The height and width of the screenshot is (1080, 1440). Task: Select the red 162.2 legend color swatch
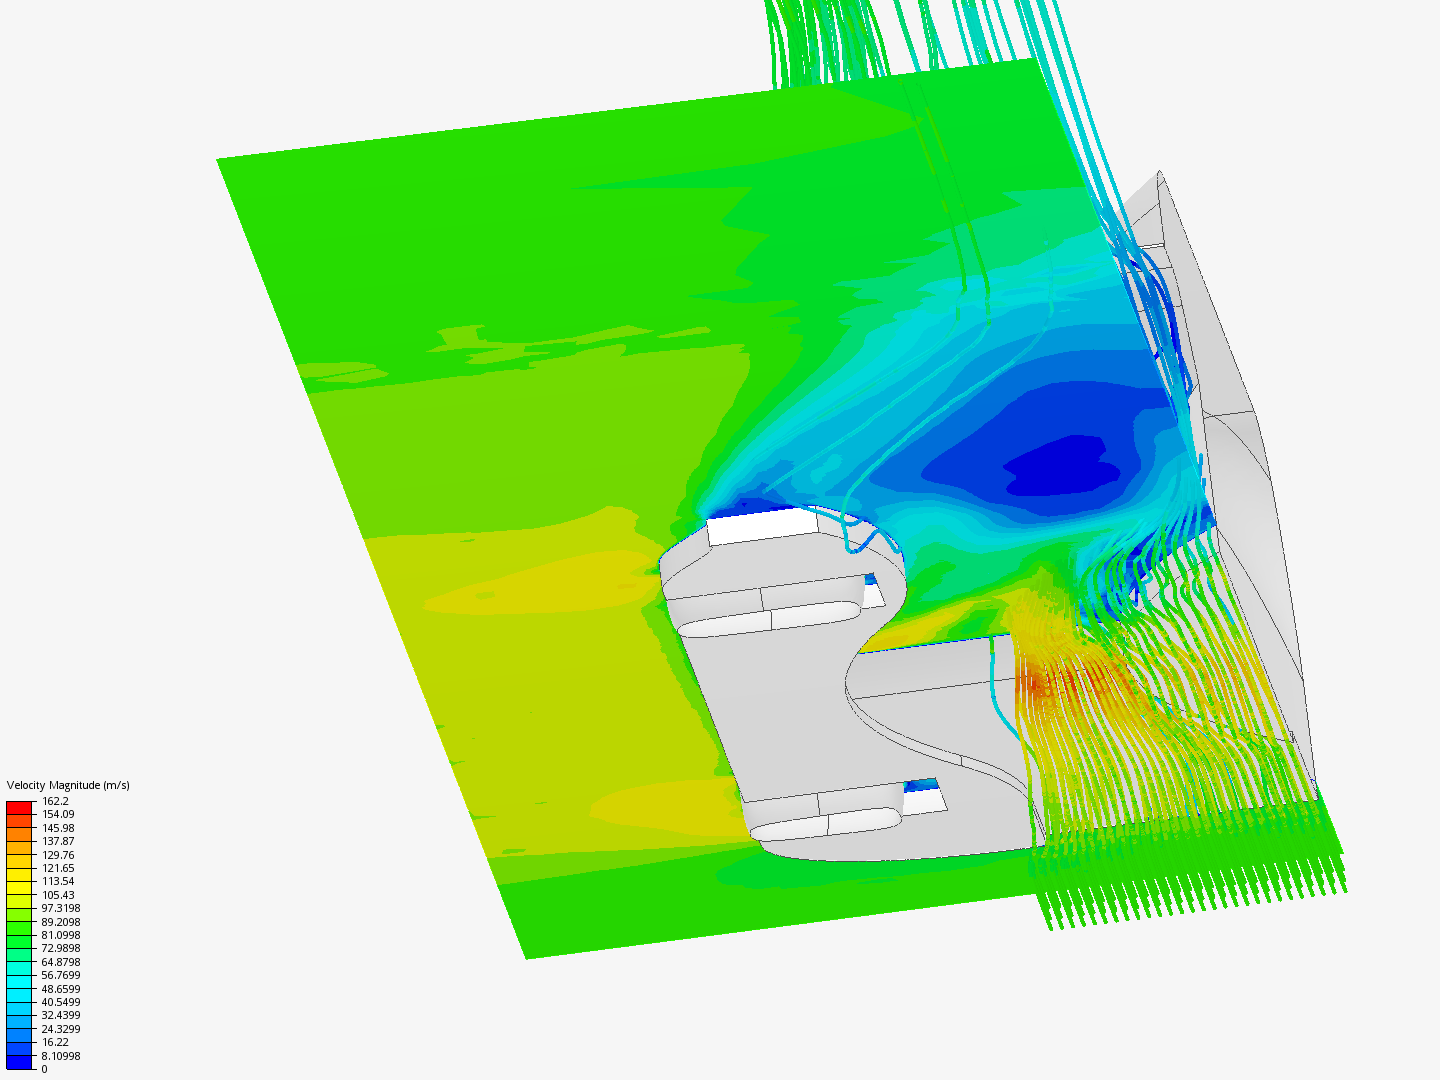tap(18, 806)
